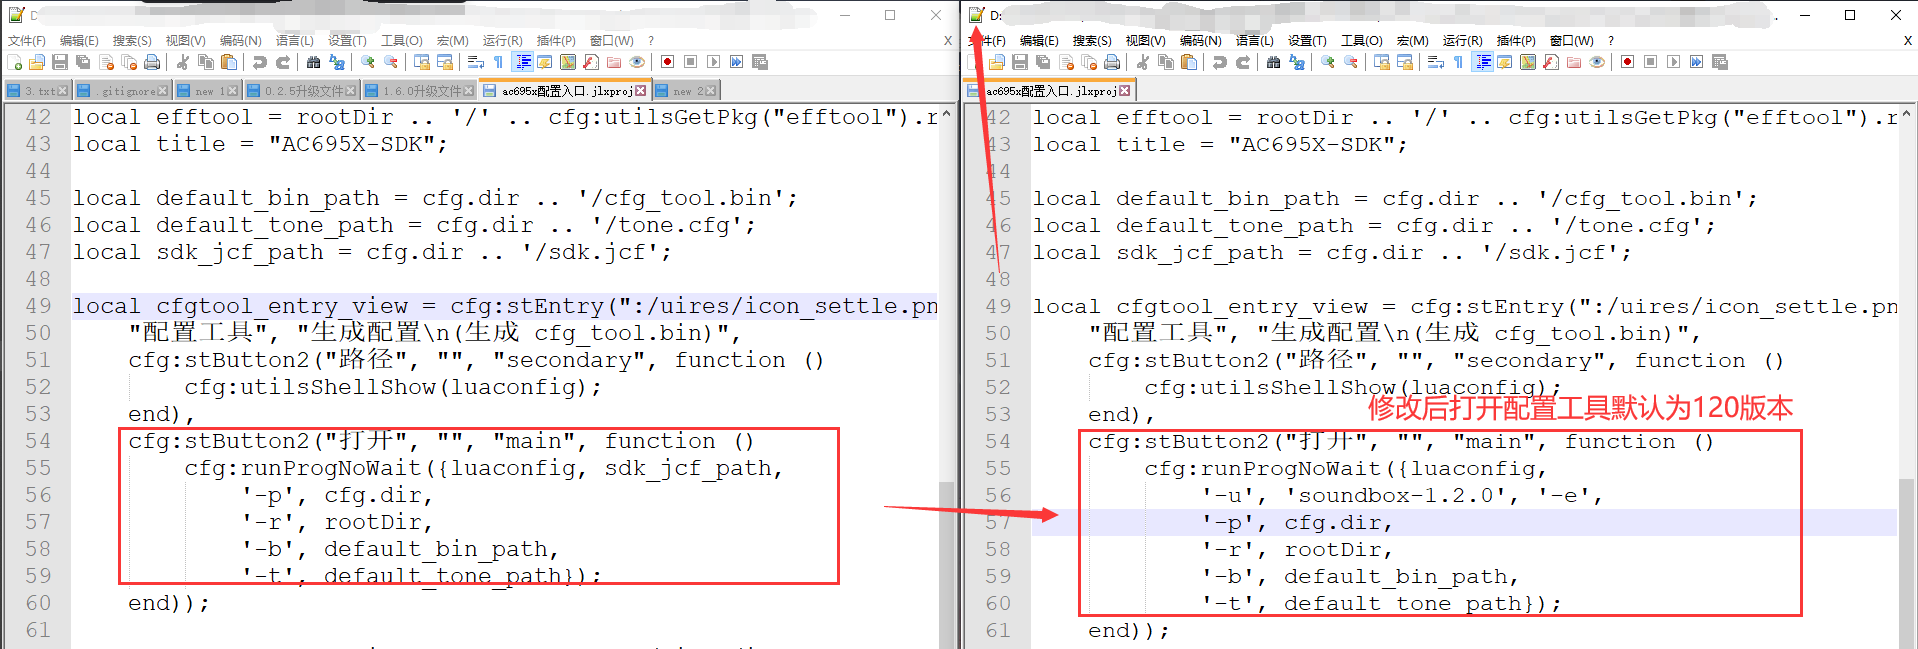Image resolution: width=1918 pixels, height=649 pixels.
Task: Select the new 2 tab
Action: click(686, 91)
